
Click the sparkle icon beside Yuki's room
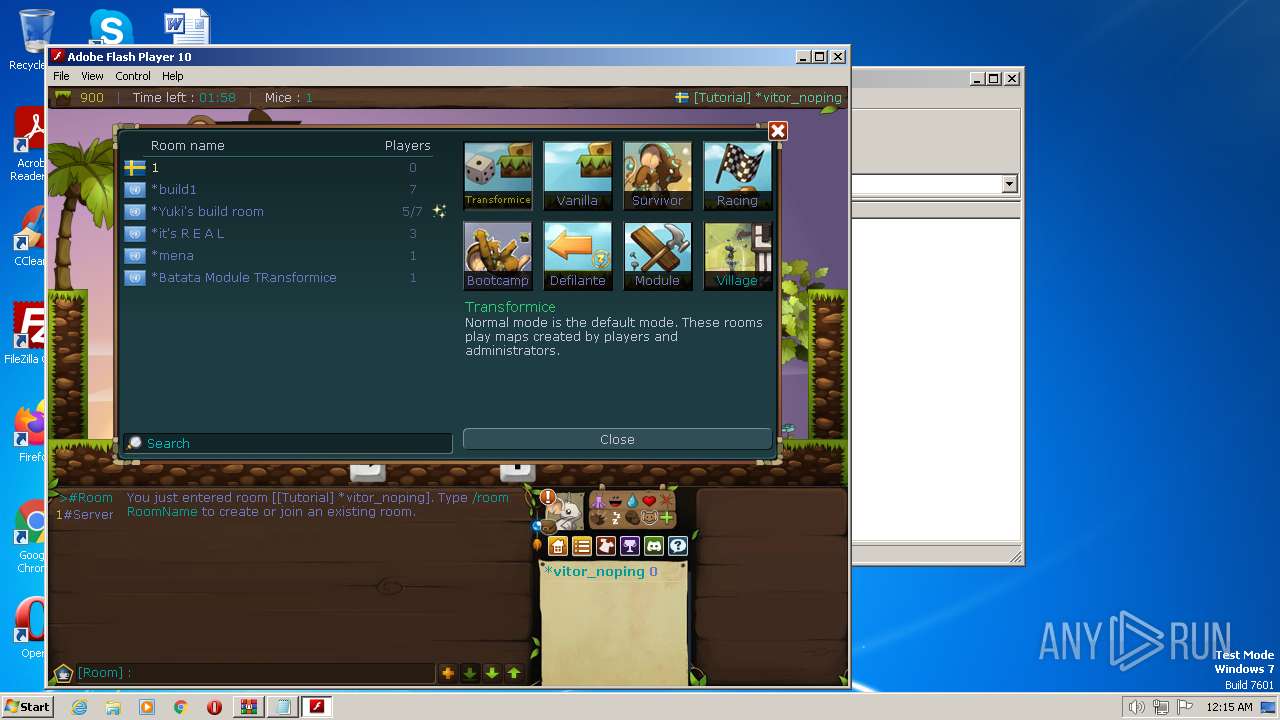pyautogui.click(x=439, y=211)
